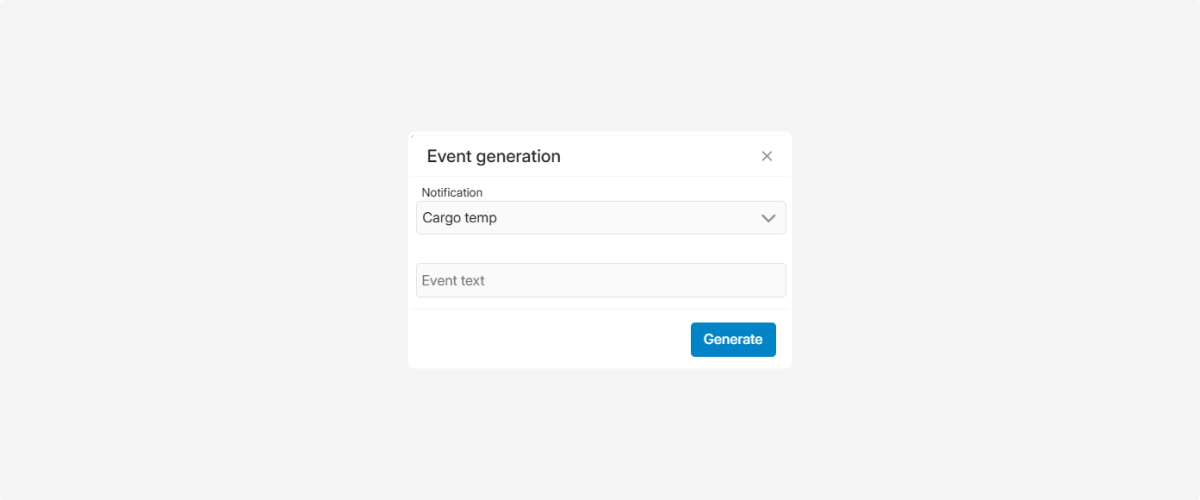Click the empty space below Cargo temp
This screenshot has height=500, width=1200.
pyautogui.click(x=600, y=249)
